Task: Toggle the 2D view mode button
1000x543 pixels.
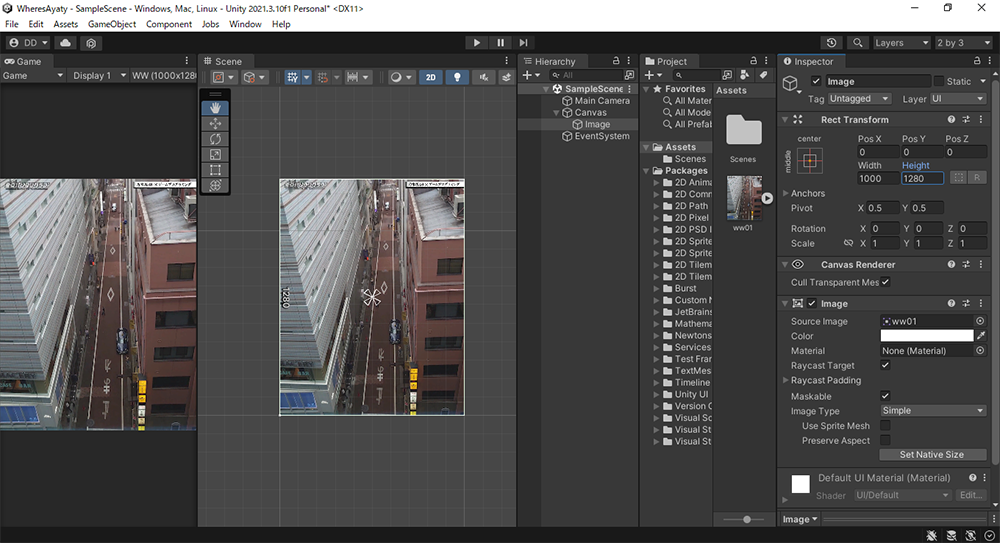Action: click(430, 77)
